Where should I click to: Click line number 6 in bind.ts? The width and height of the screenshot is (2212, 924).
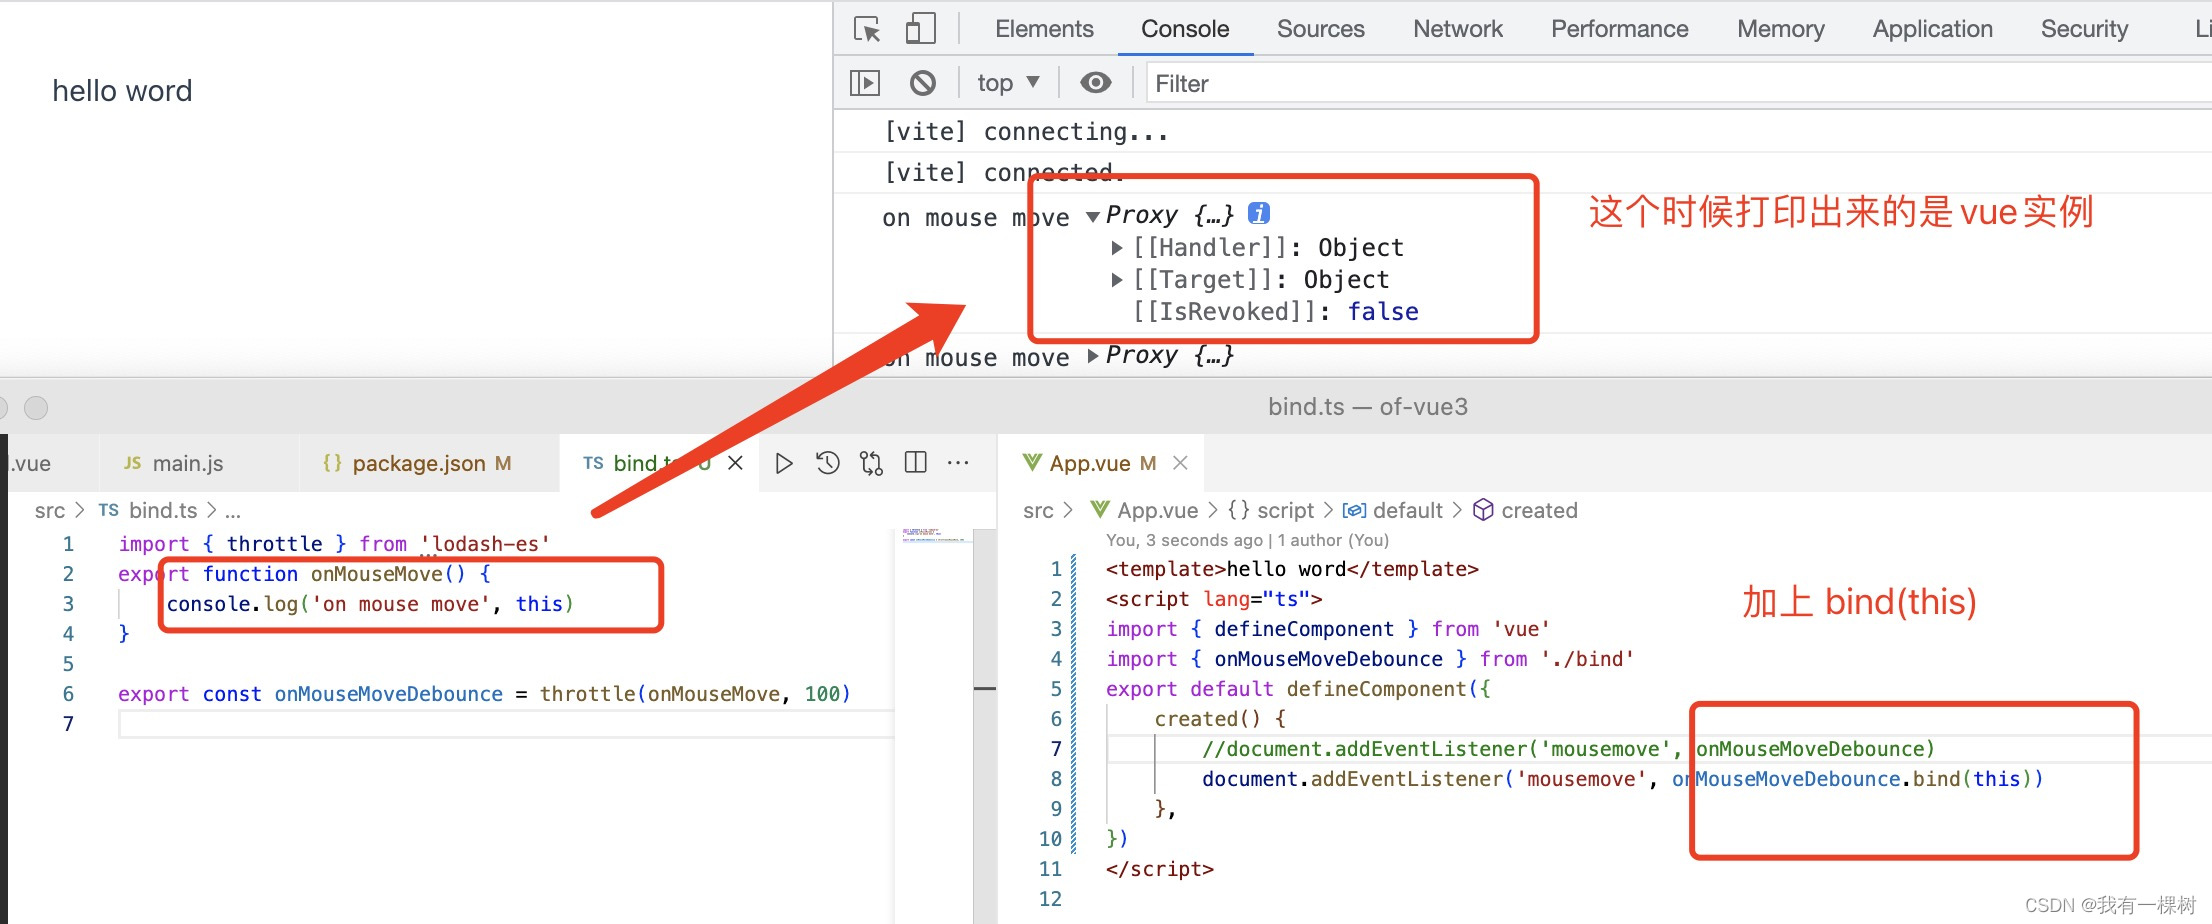68,694
